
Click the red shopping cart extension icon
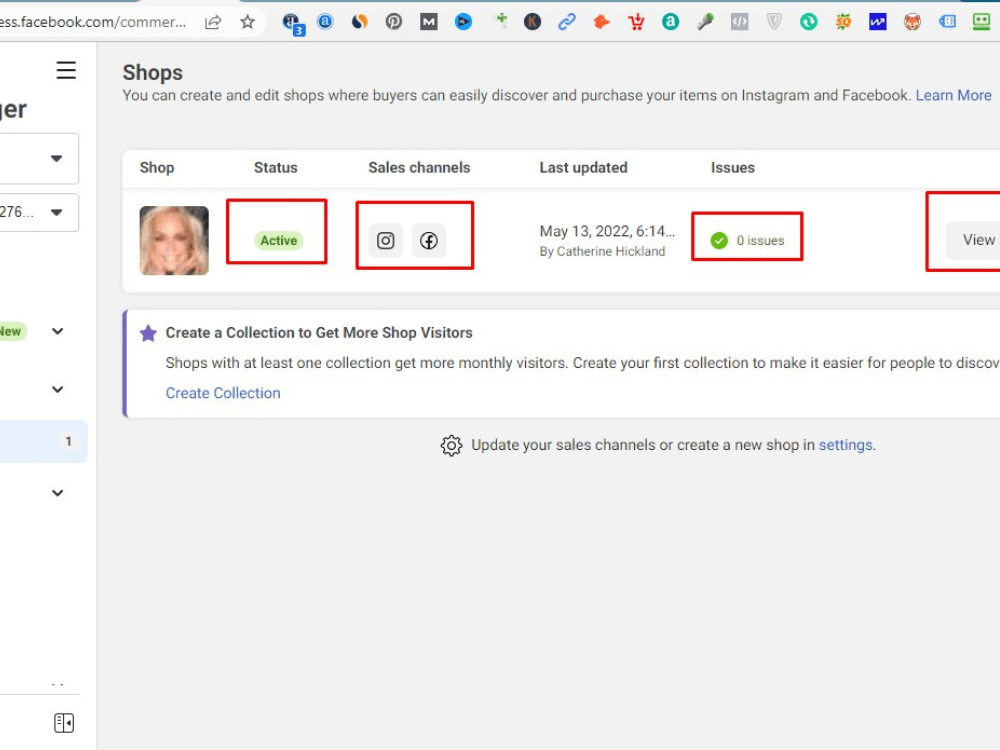tap(636, 22)
